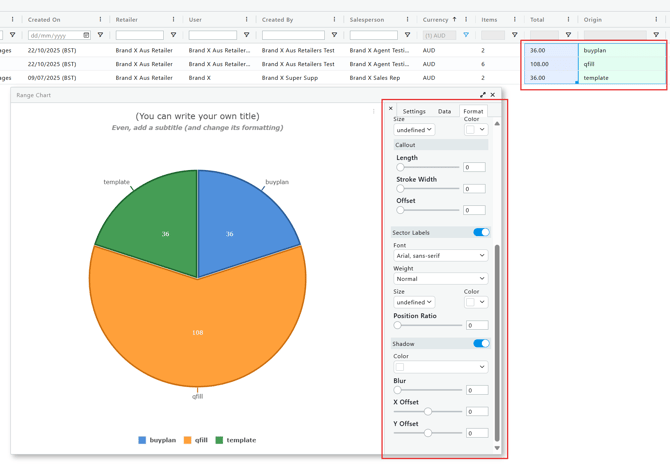Disable the Shadow toggle
The image size is (670, 465).
pos(481,343)
